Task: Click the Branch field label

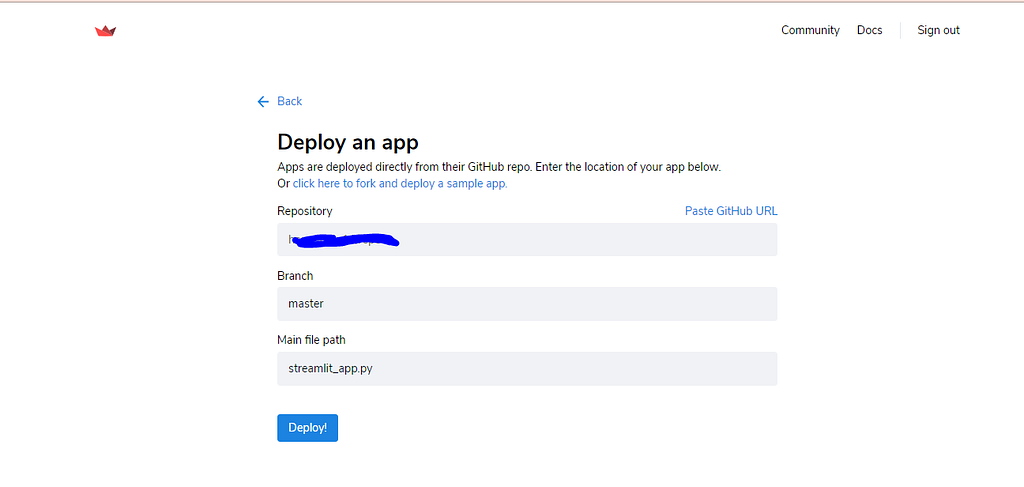Action: [x=295, y=275]
